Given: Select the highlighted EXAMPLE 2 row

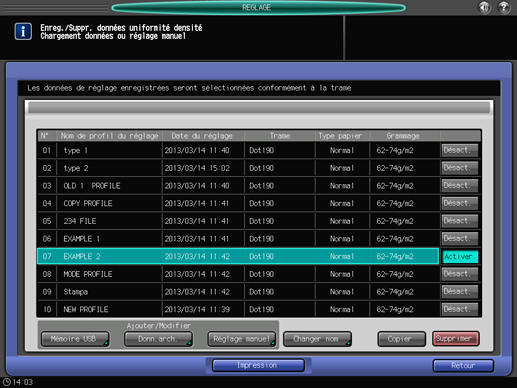Looking at the screenshot, I should pyautogui.click(x=238, y=256).
